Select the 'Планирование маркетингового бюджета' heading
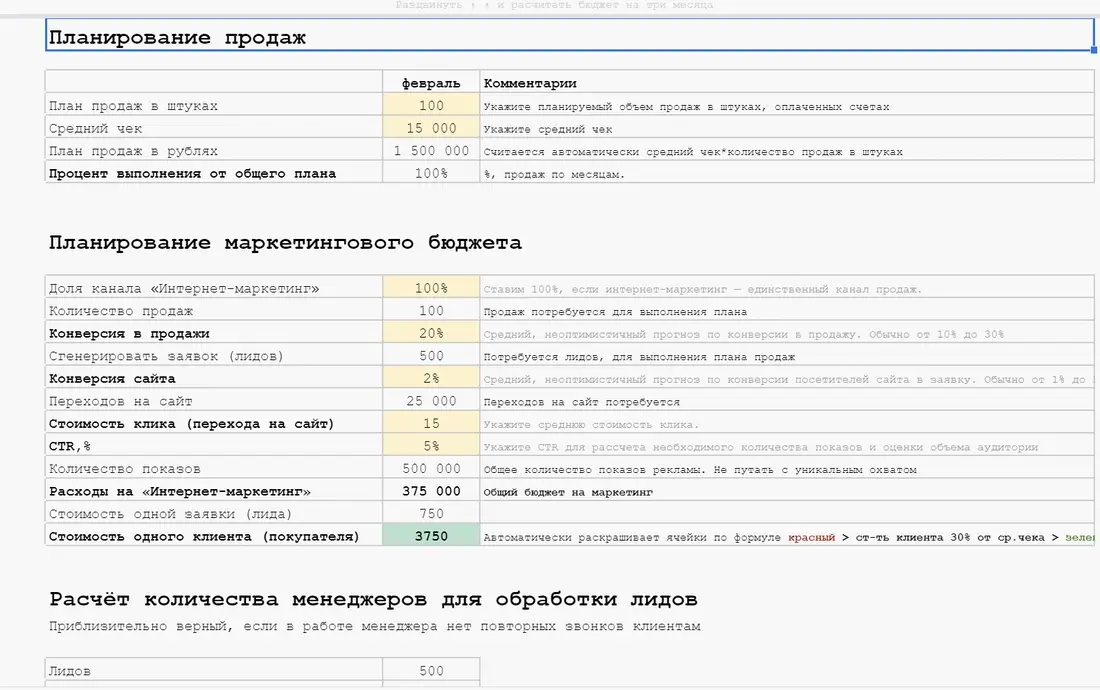 coord(285,243)
